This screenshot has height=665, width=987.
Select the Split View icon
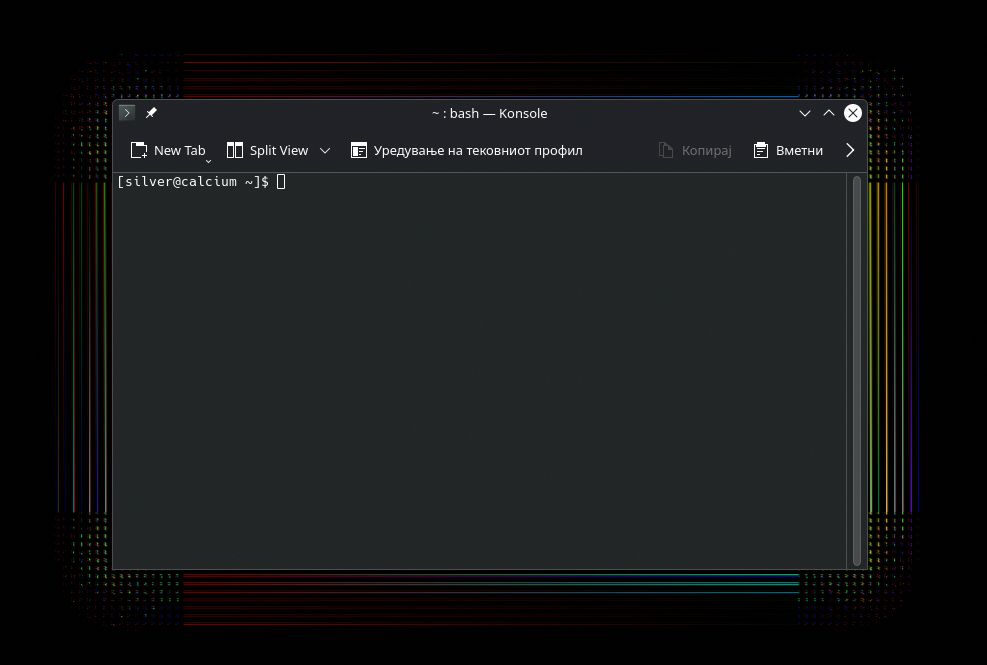coord(233,150)
